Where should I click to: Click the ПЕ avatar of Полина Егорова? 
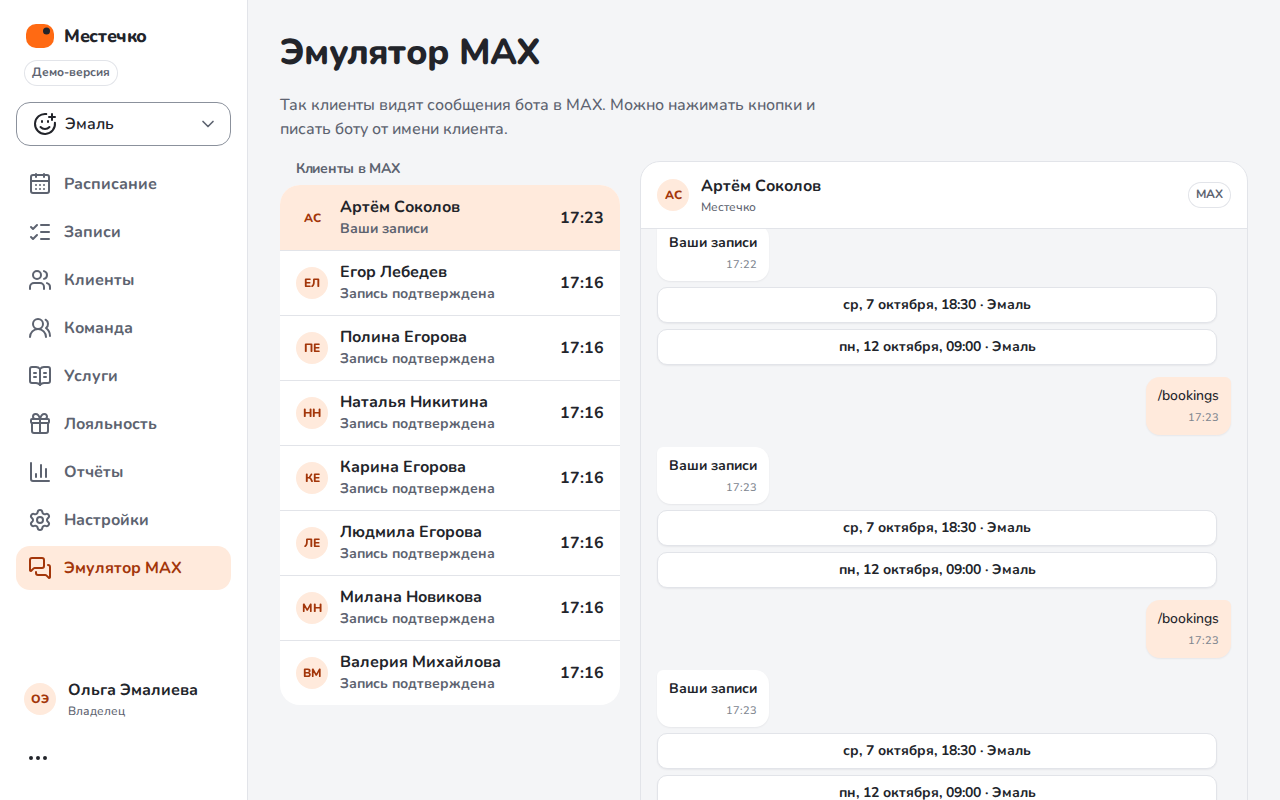(312, 348)
